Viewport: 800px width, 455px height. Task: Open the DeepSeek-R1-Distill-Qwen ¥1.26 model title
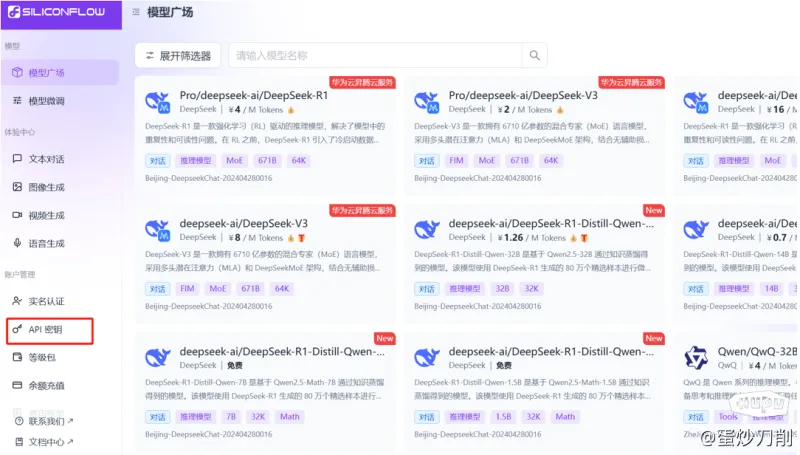(551, 223)
